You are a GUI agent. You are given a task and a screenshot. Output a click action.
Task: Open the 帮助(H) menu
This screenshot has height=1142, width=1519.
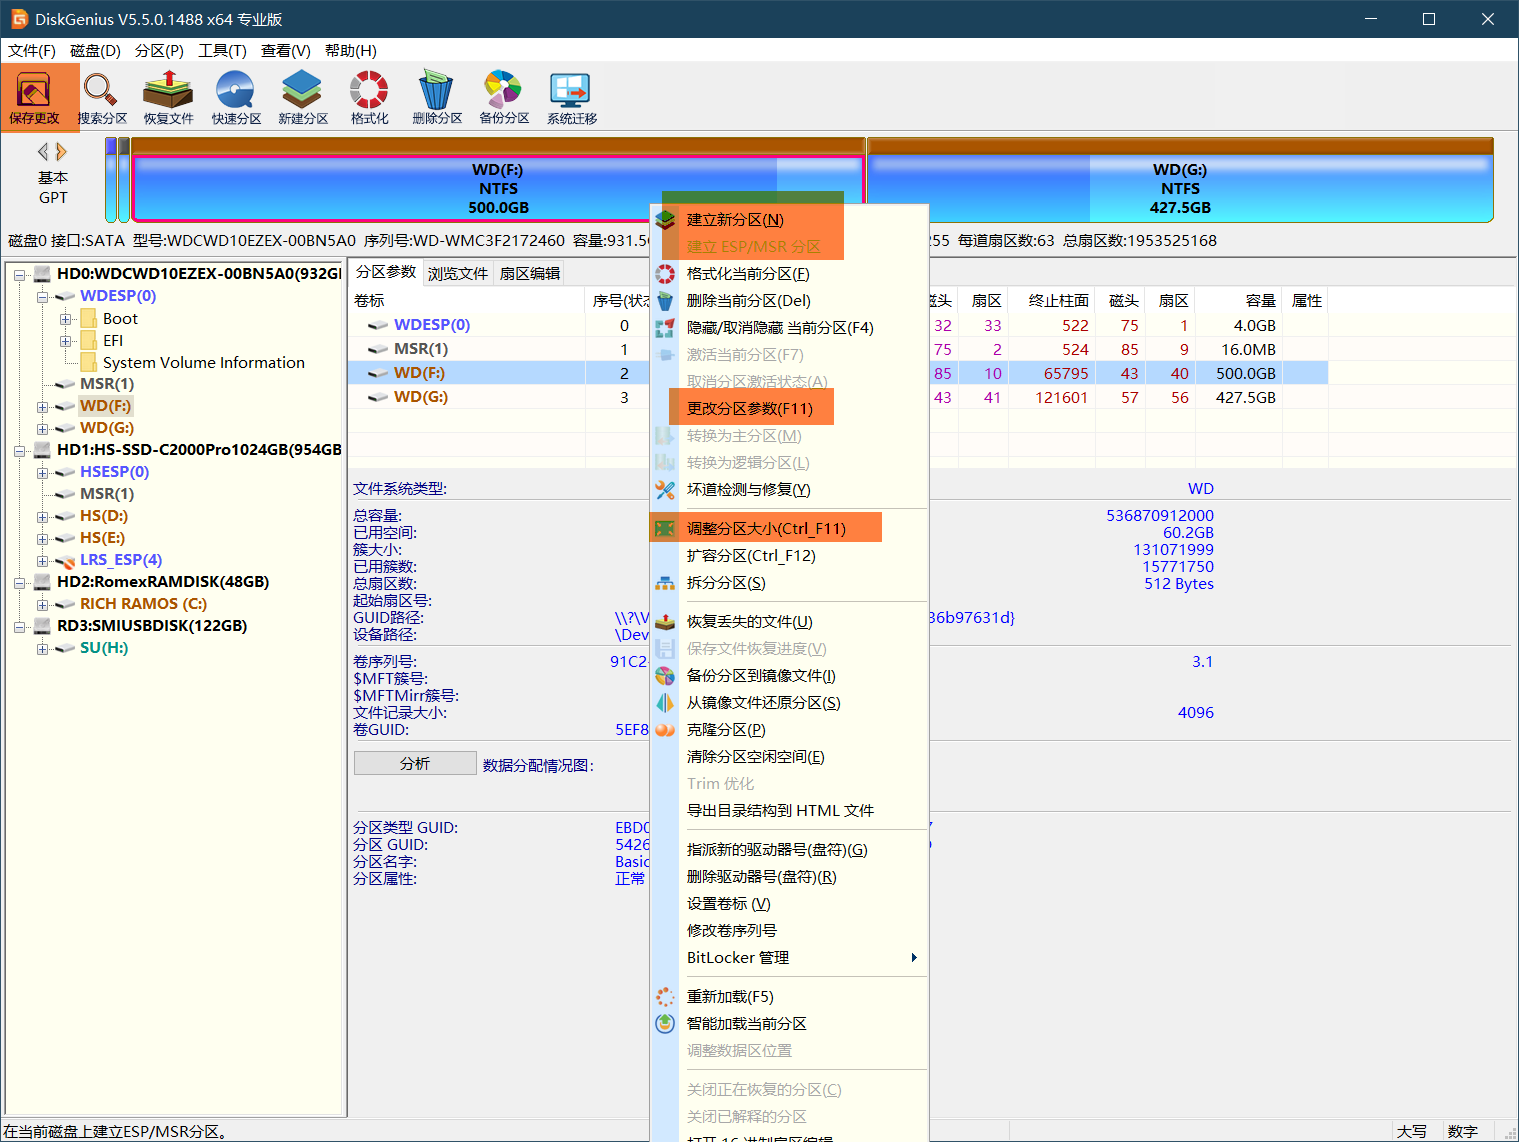tap(351, 51)
